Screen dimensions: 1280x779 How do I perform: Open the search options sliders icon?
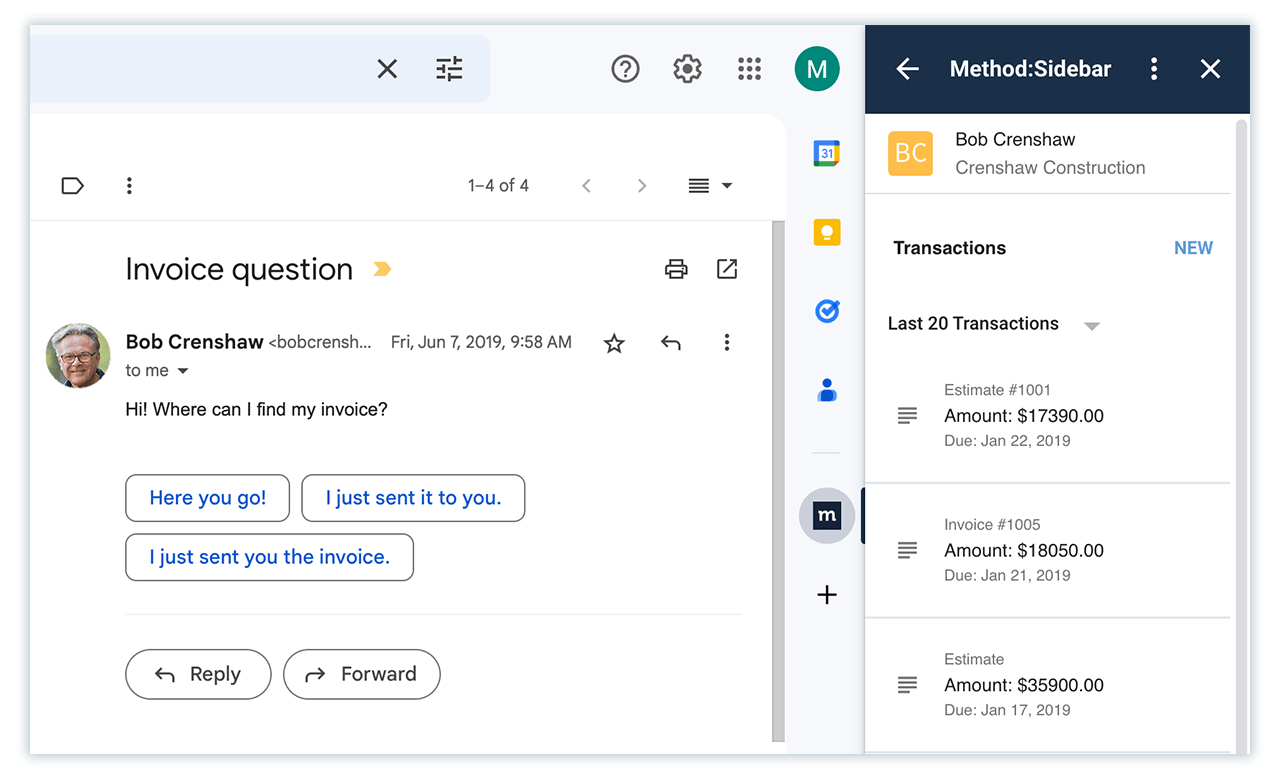coord(449,69)
